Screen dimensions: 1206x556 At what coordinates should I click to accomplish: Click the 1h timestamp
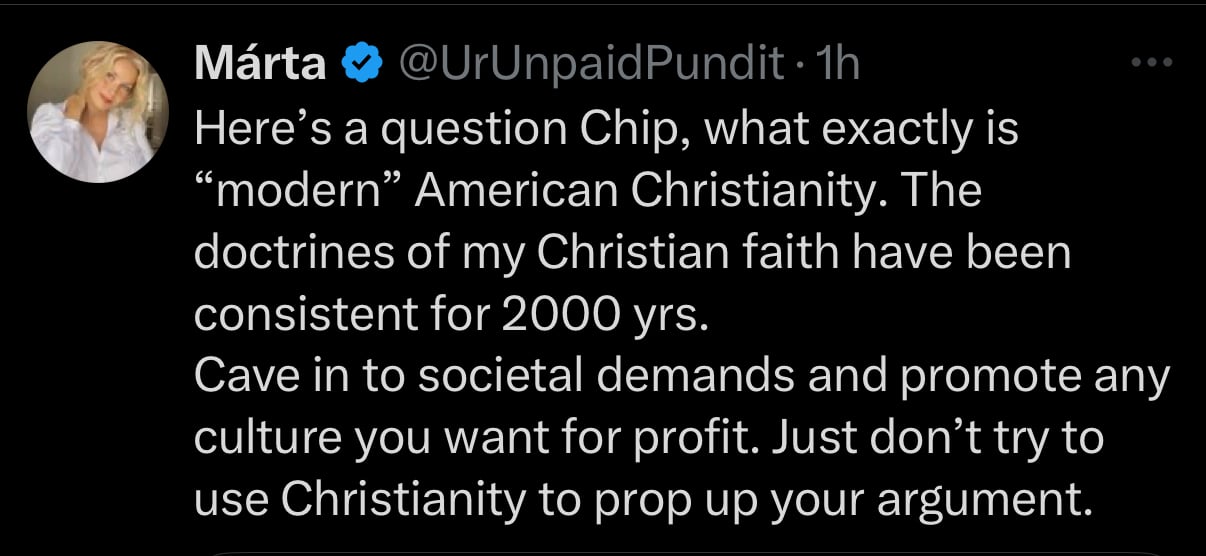(839, 65)
